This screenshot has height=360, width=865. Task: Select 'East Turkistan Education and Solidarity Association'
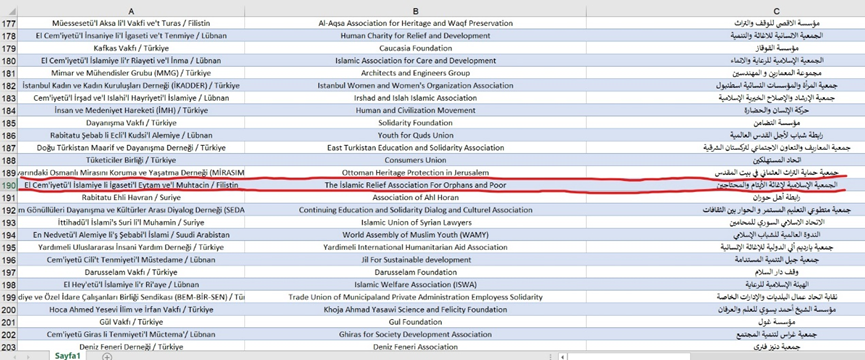(x=415, y=148)
